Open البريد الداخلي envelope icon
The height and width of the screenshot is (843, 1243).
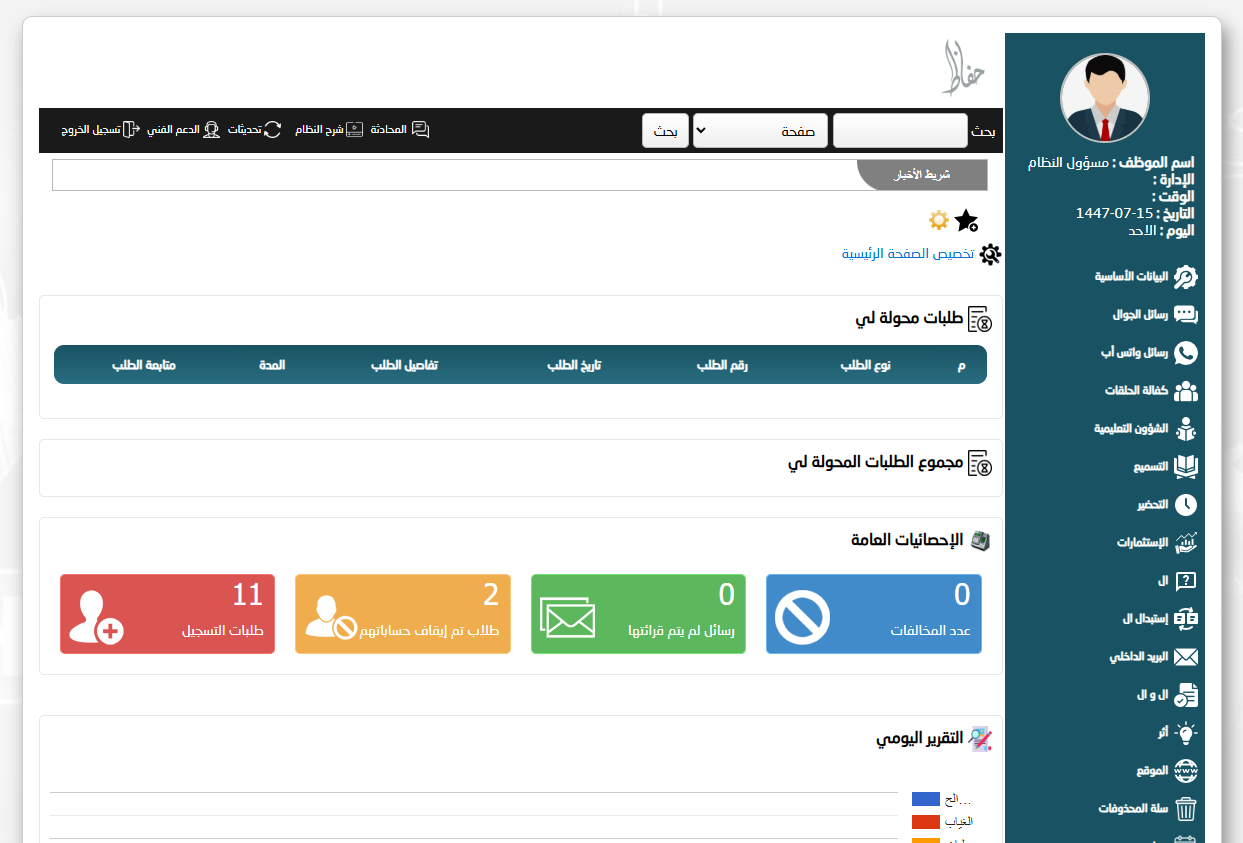1185,657
